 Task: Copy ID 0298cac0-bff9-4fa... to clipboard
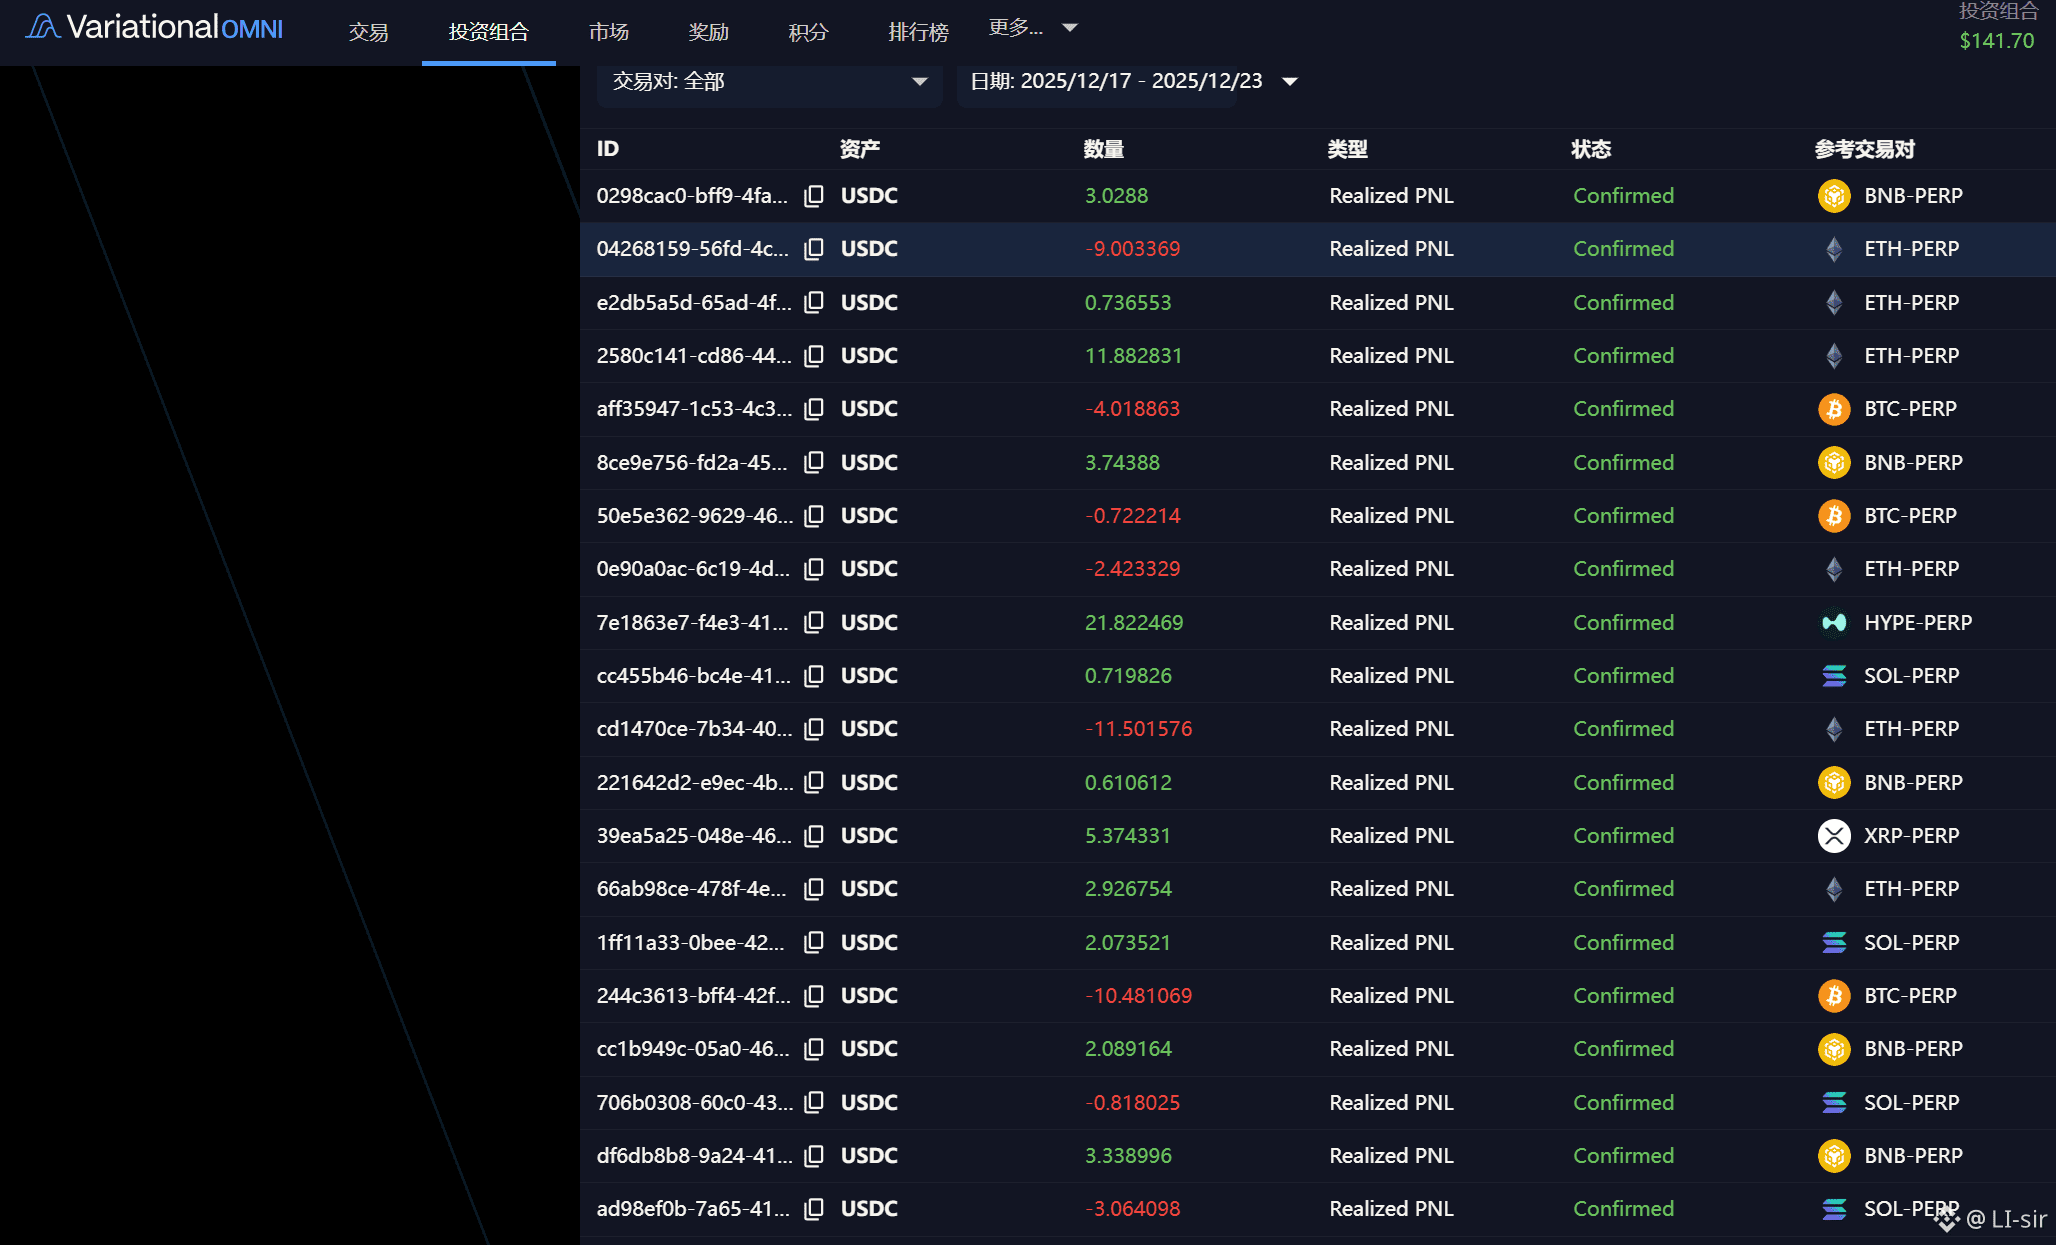click(x=814, y=196)
